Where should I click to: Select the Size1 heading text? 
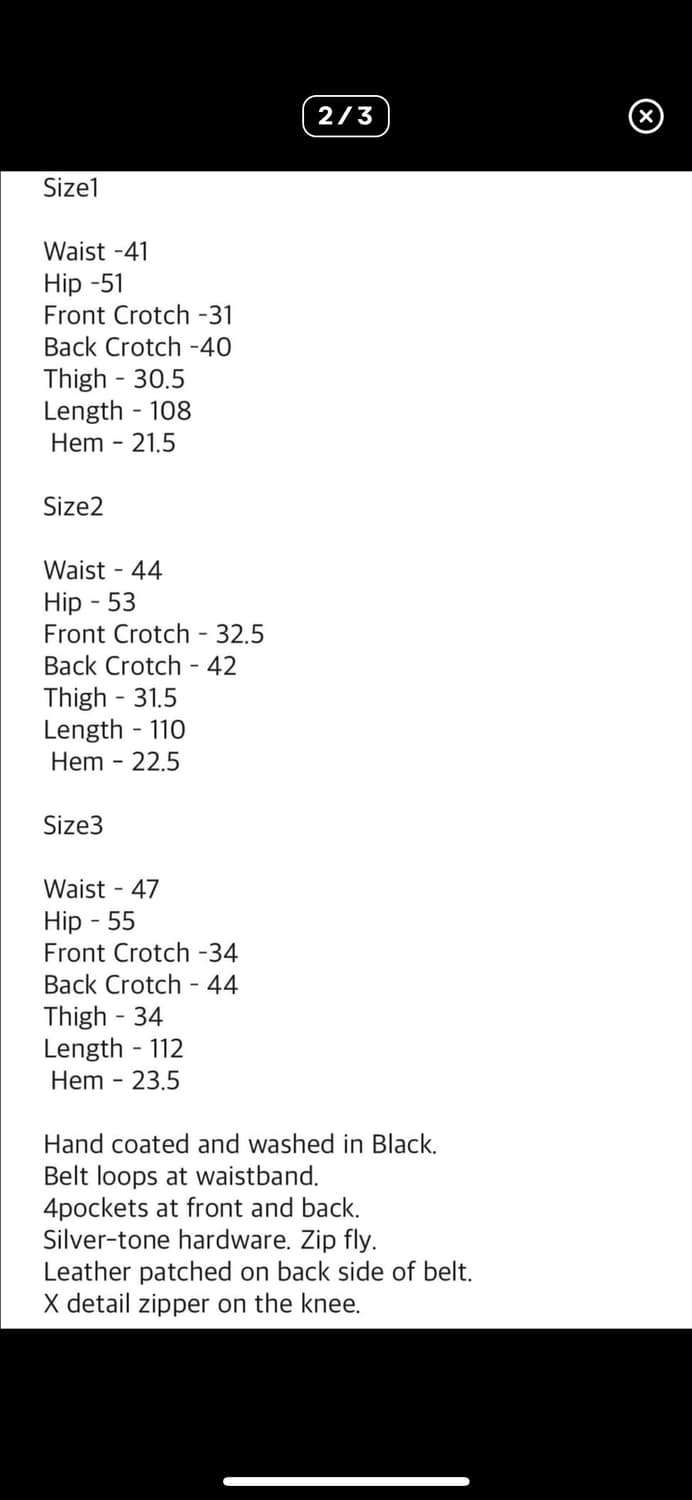pos(71,187)
